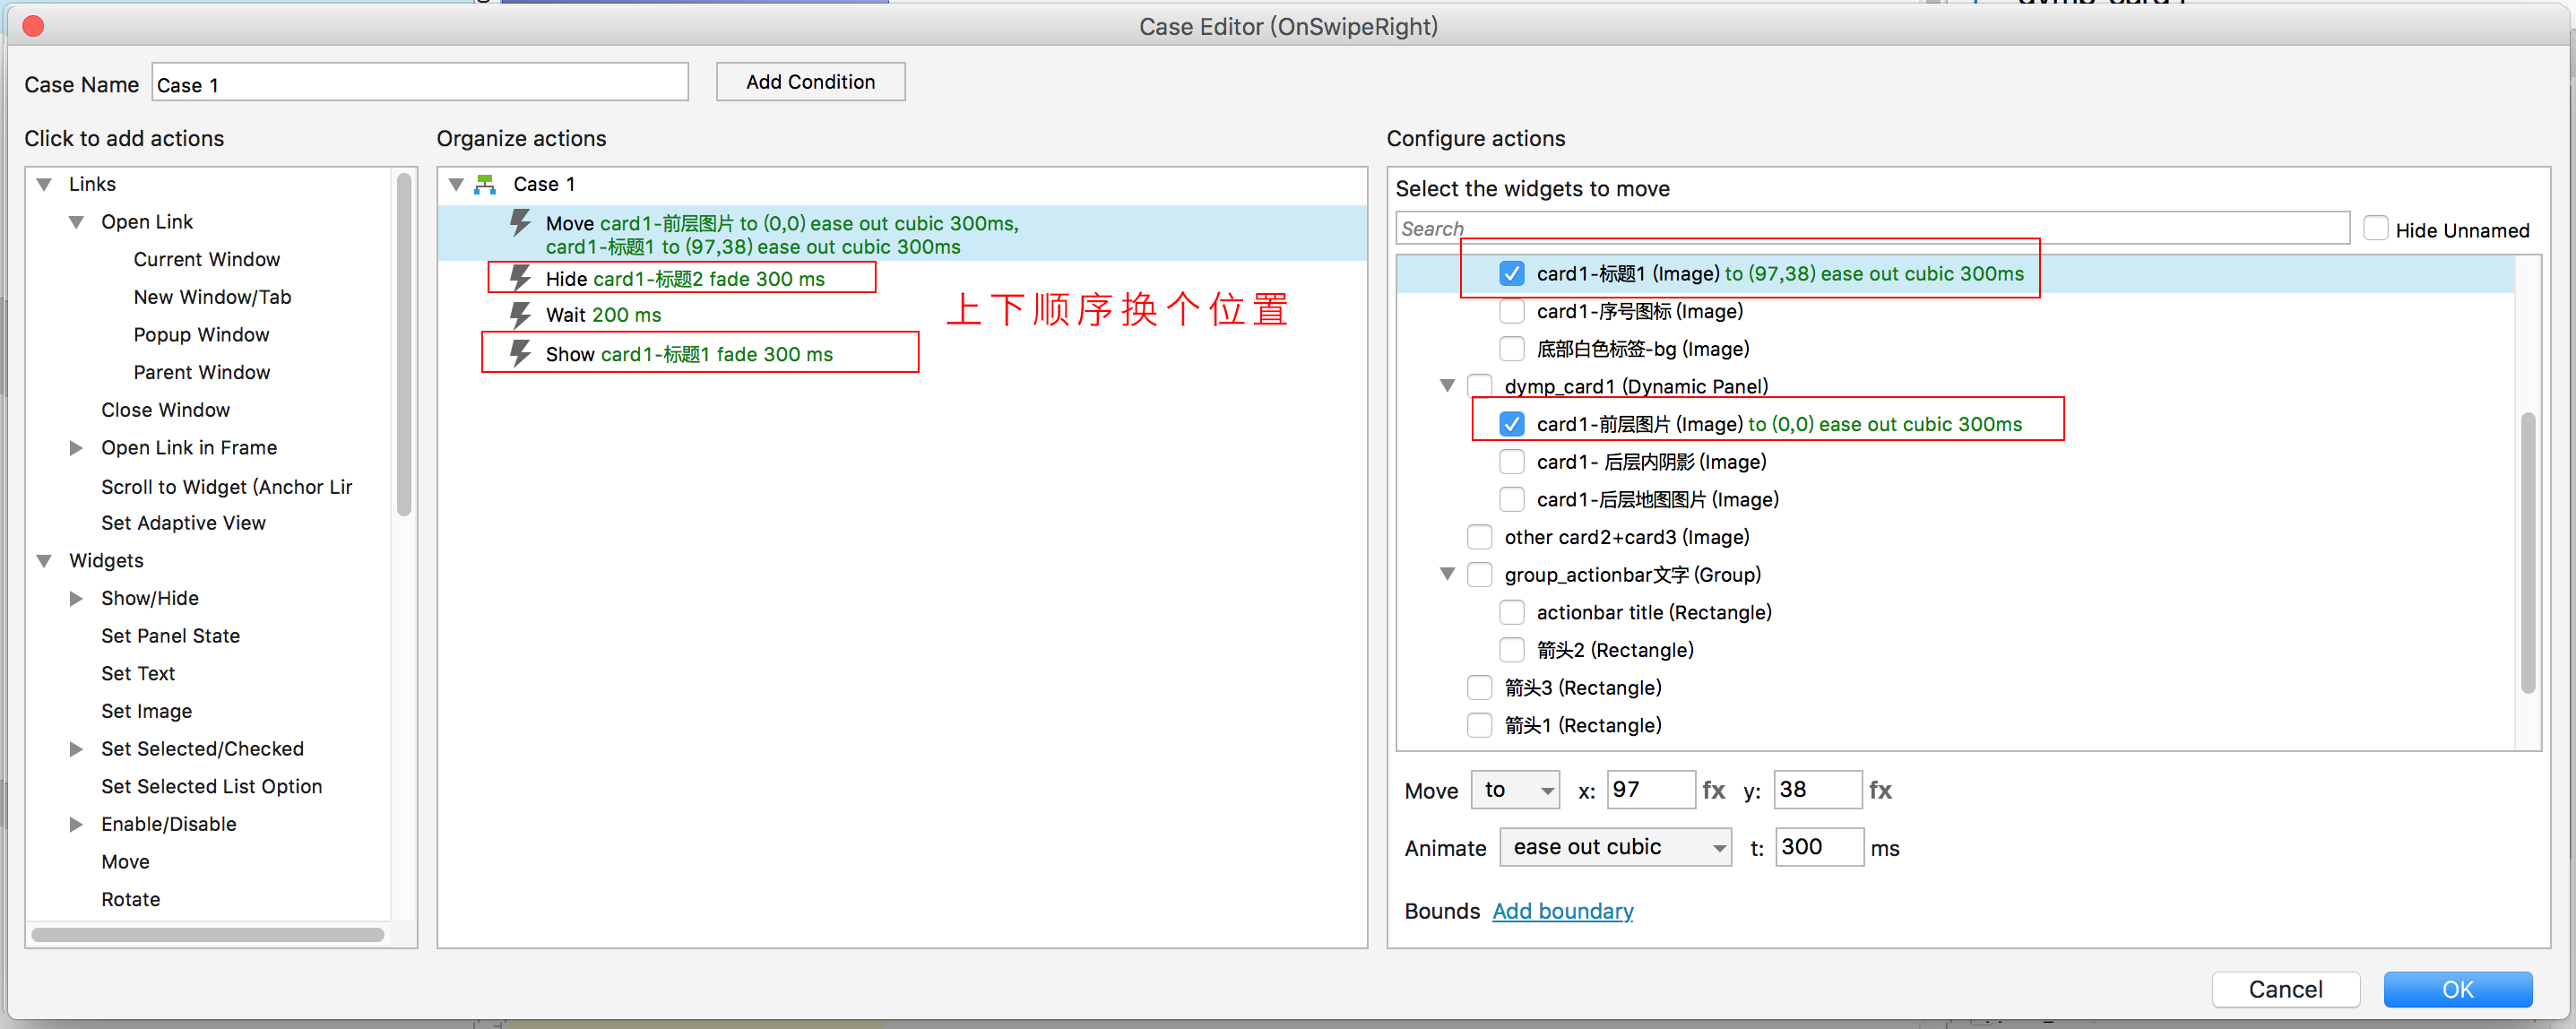
Task: Click the lightning icon beside Move action
Action: point(520,222)
